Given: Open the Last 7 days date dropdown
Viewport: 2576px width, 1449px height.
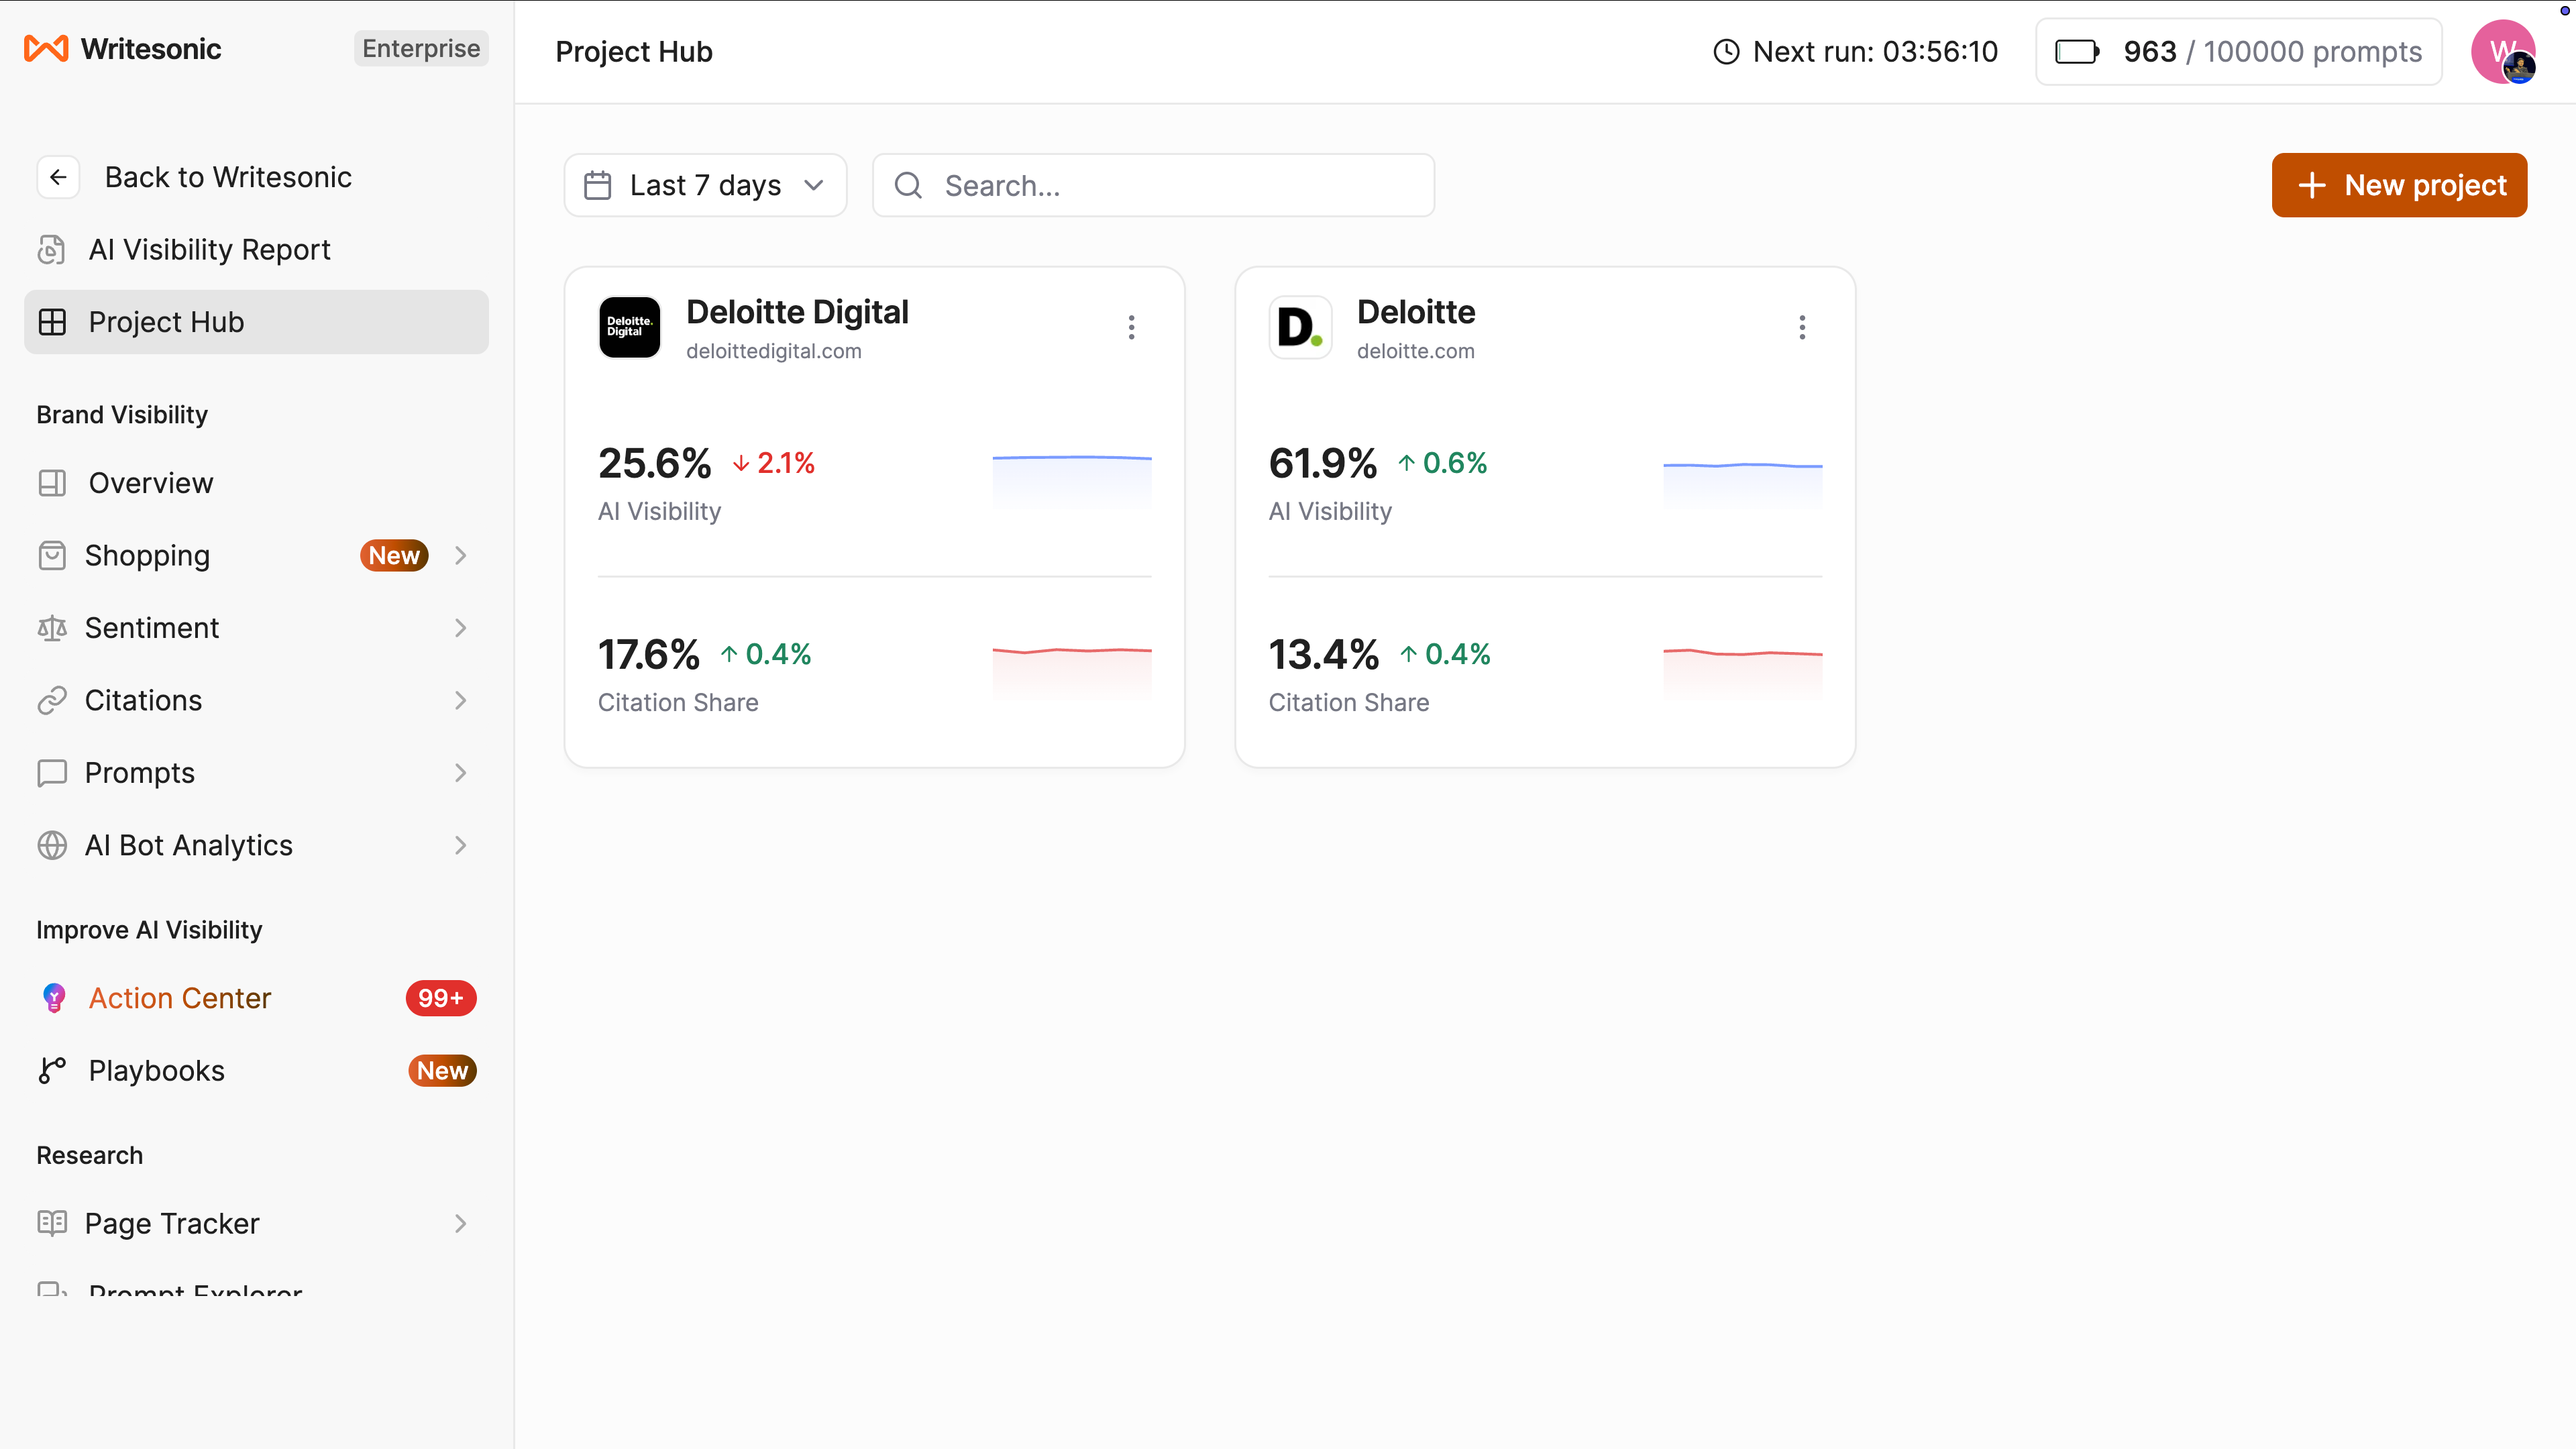Looking at the screenshot, I should (705, 185).
